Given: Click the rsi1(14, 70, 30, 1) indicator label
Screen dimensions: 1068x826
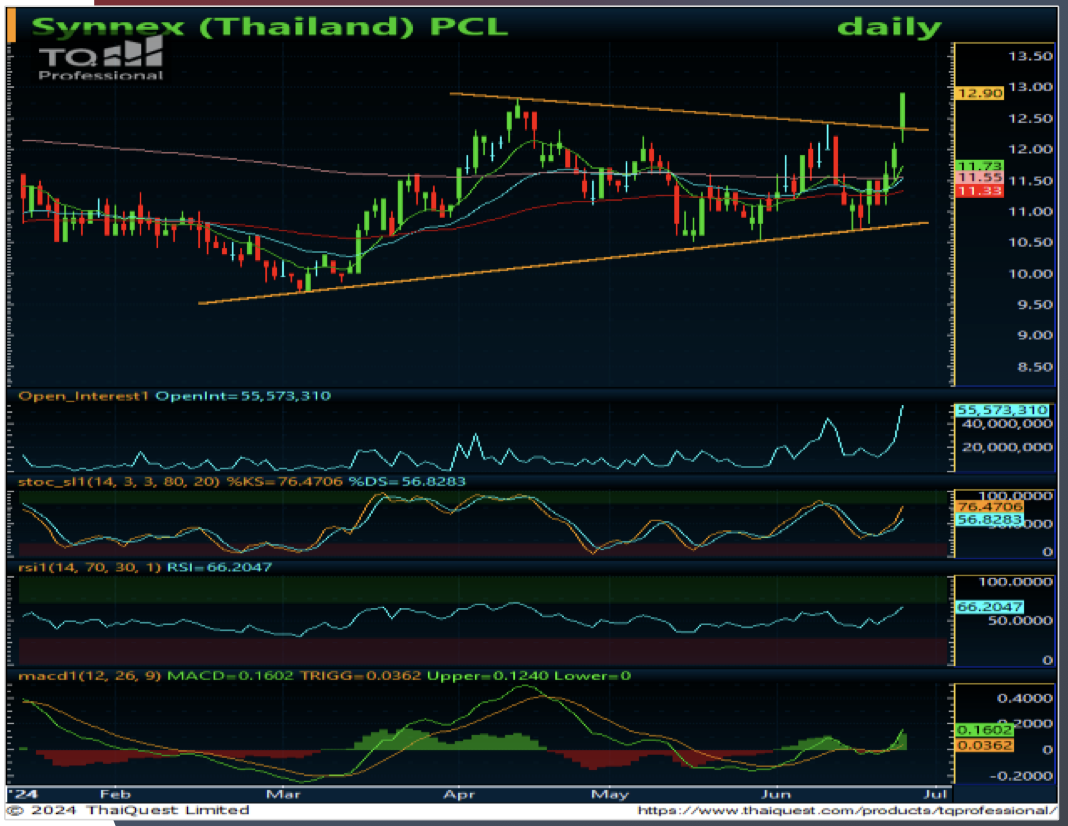Looking at the screenshot, I should pos(90,567).
